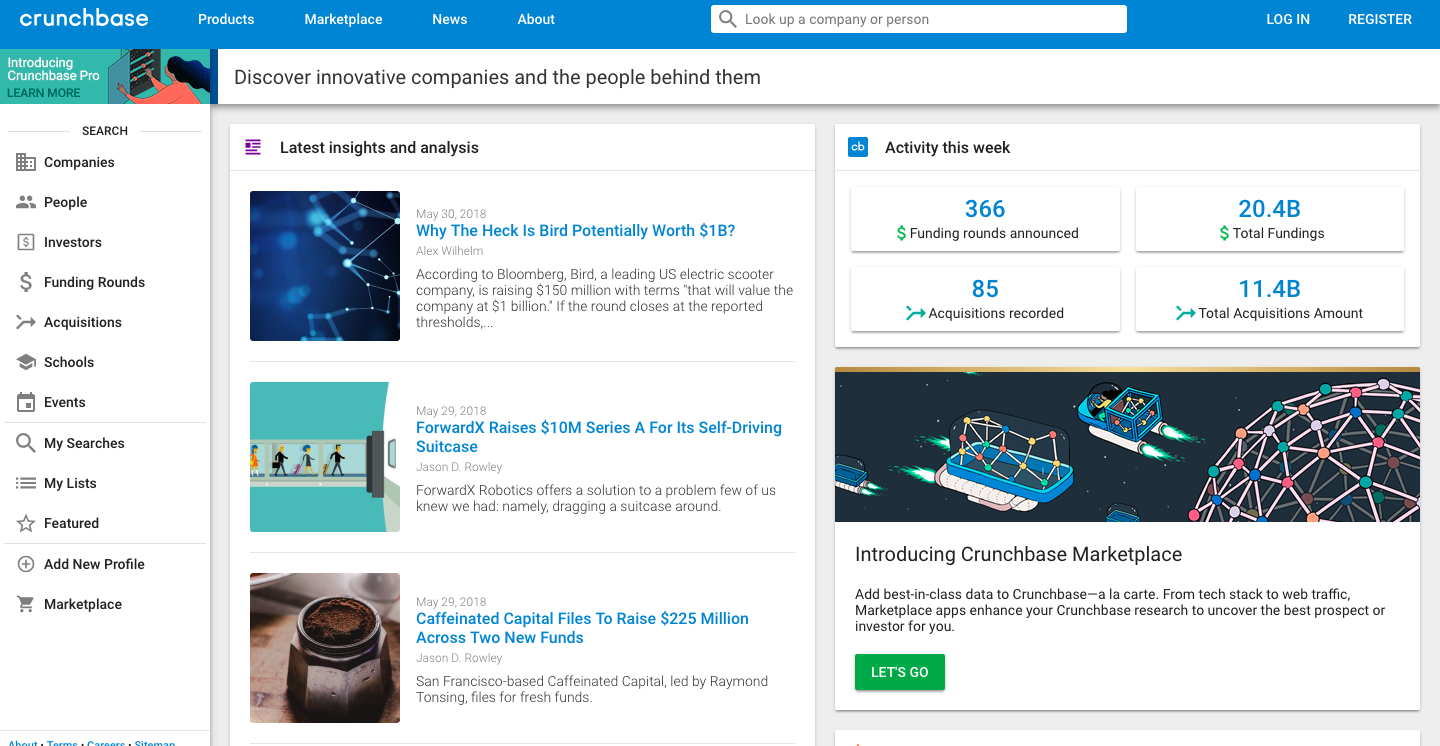Viewport: 1440px width, 746px height.
Task: Open the suitcase illustration thumbnail for ForwardX
Action: click(x=325, y=457)
